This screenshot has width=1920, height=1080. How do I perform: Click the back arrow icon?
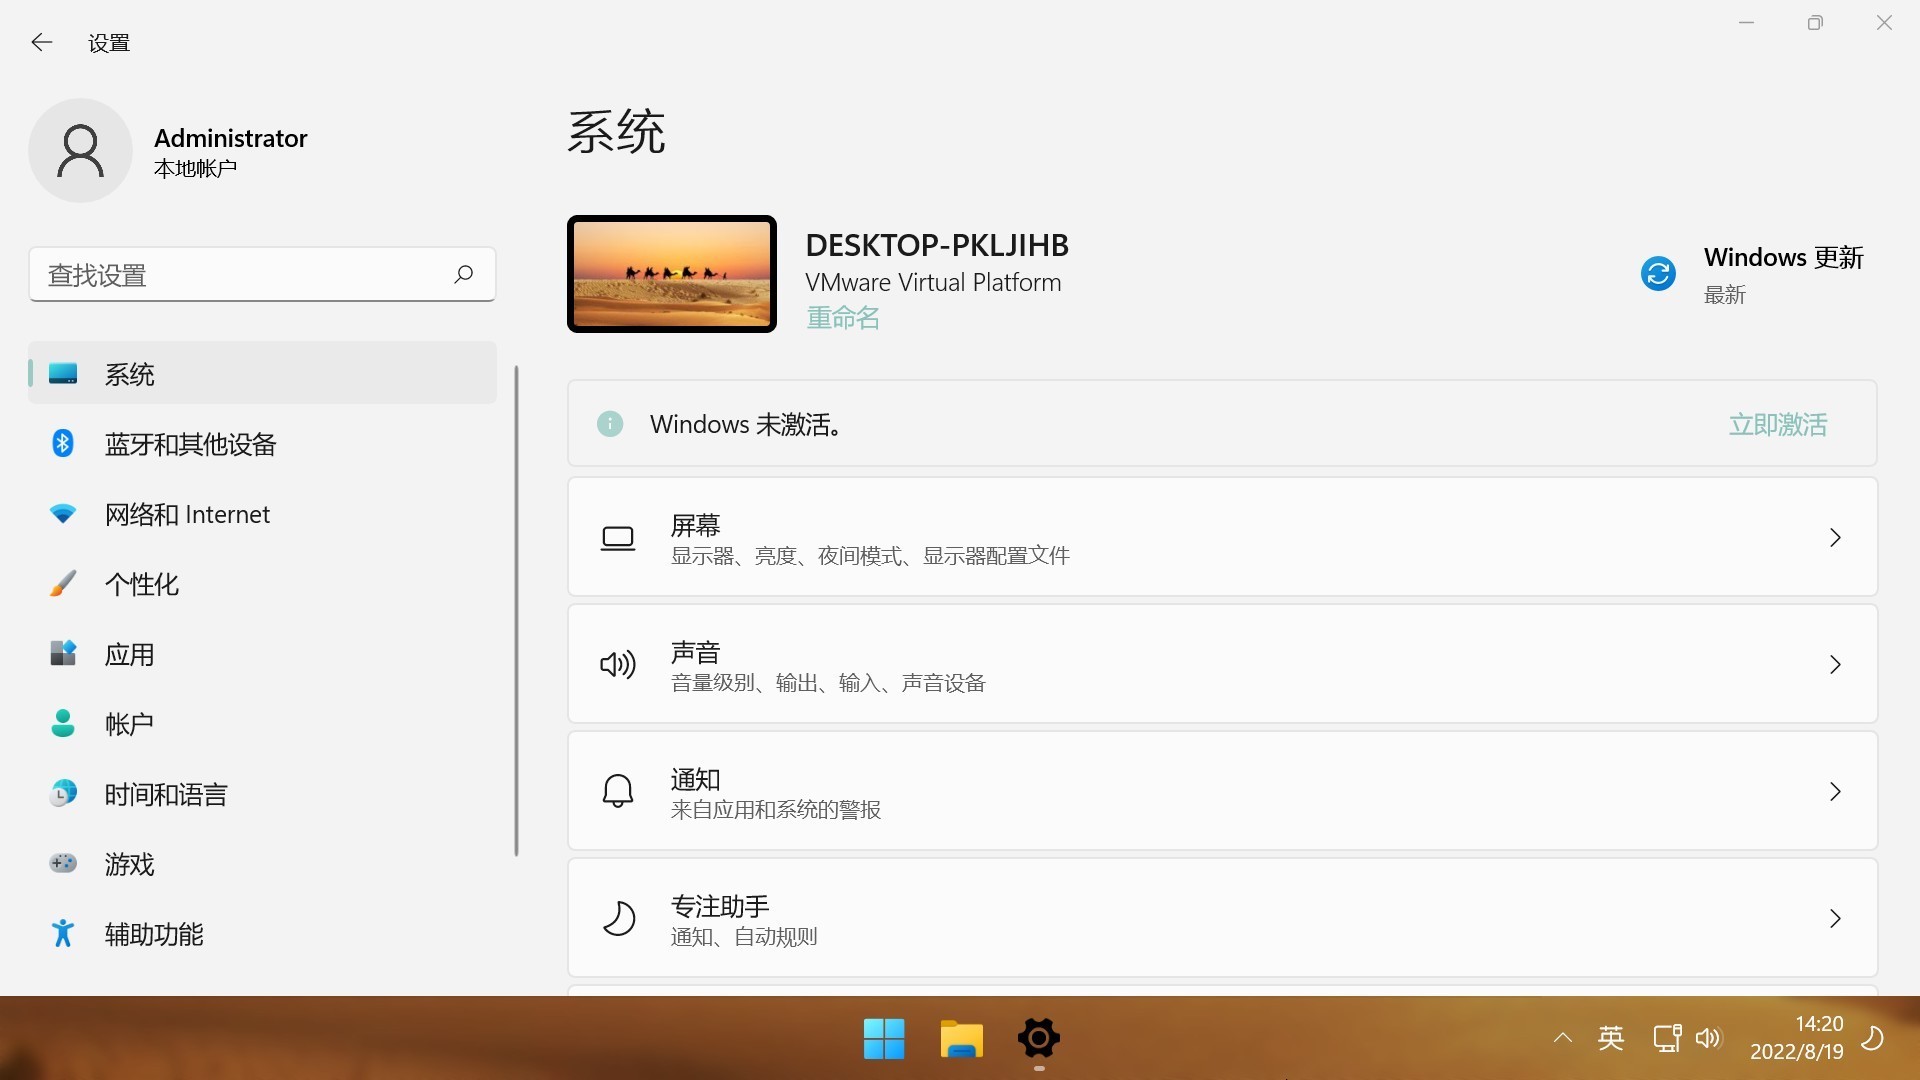click(41, 42)
